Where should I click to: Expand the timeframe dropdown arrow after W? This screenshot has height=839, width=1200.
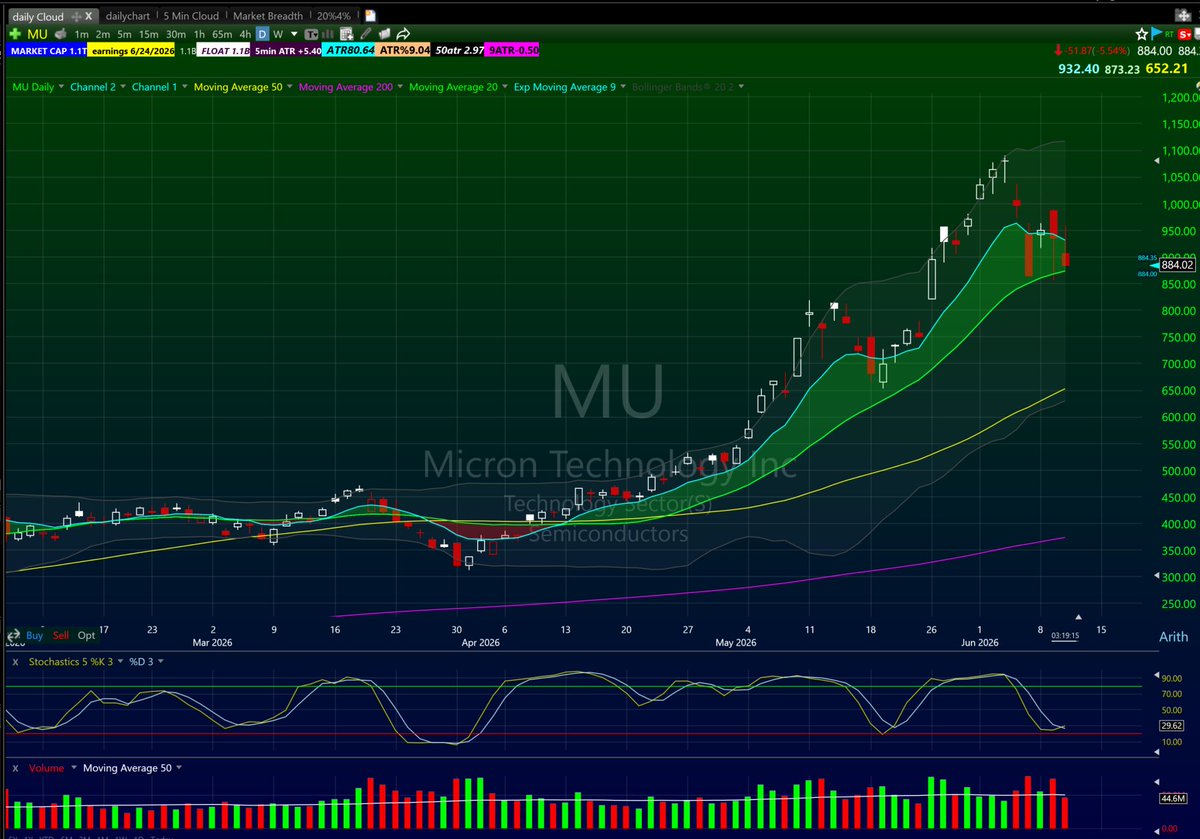pos(294,34)
